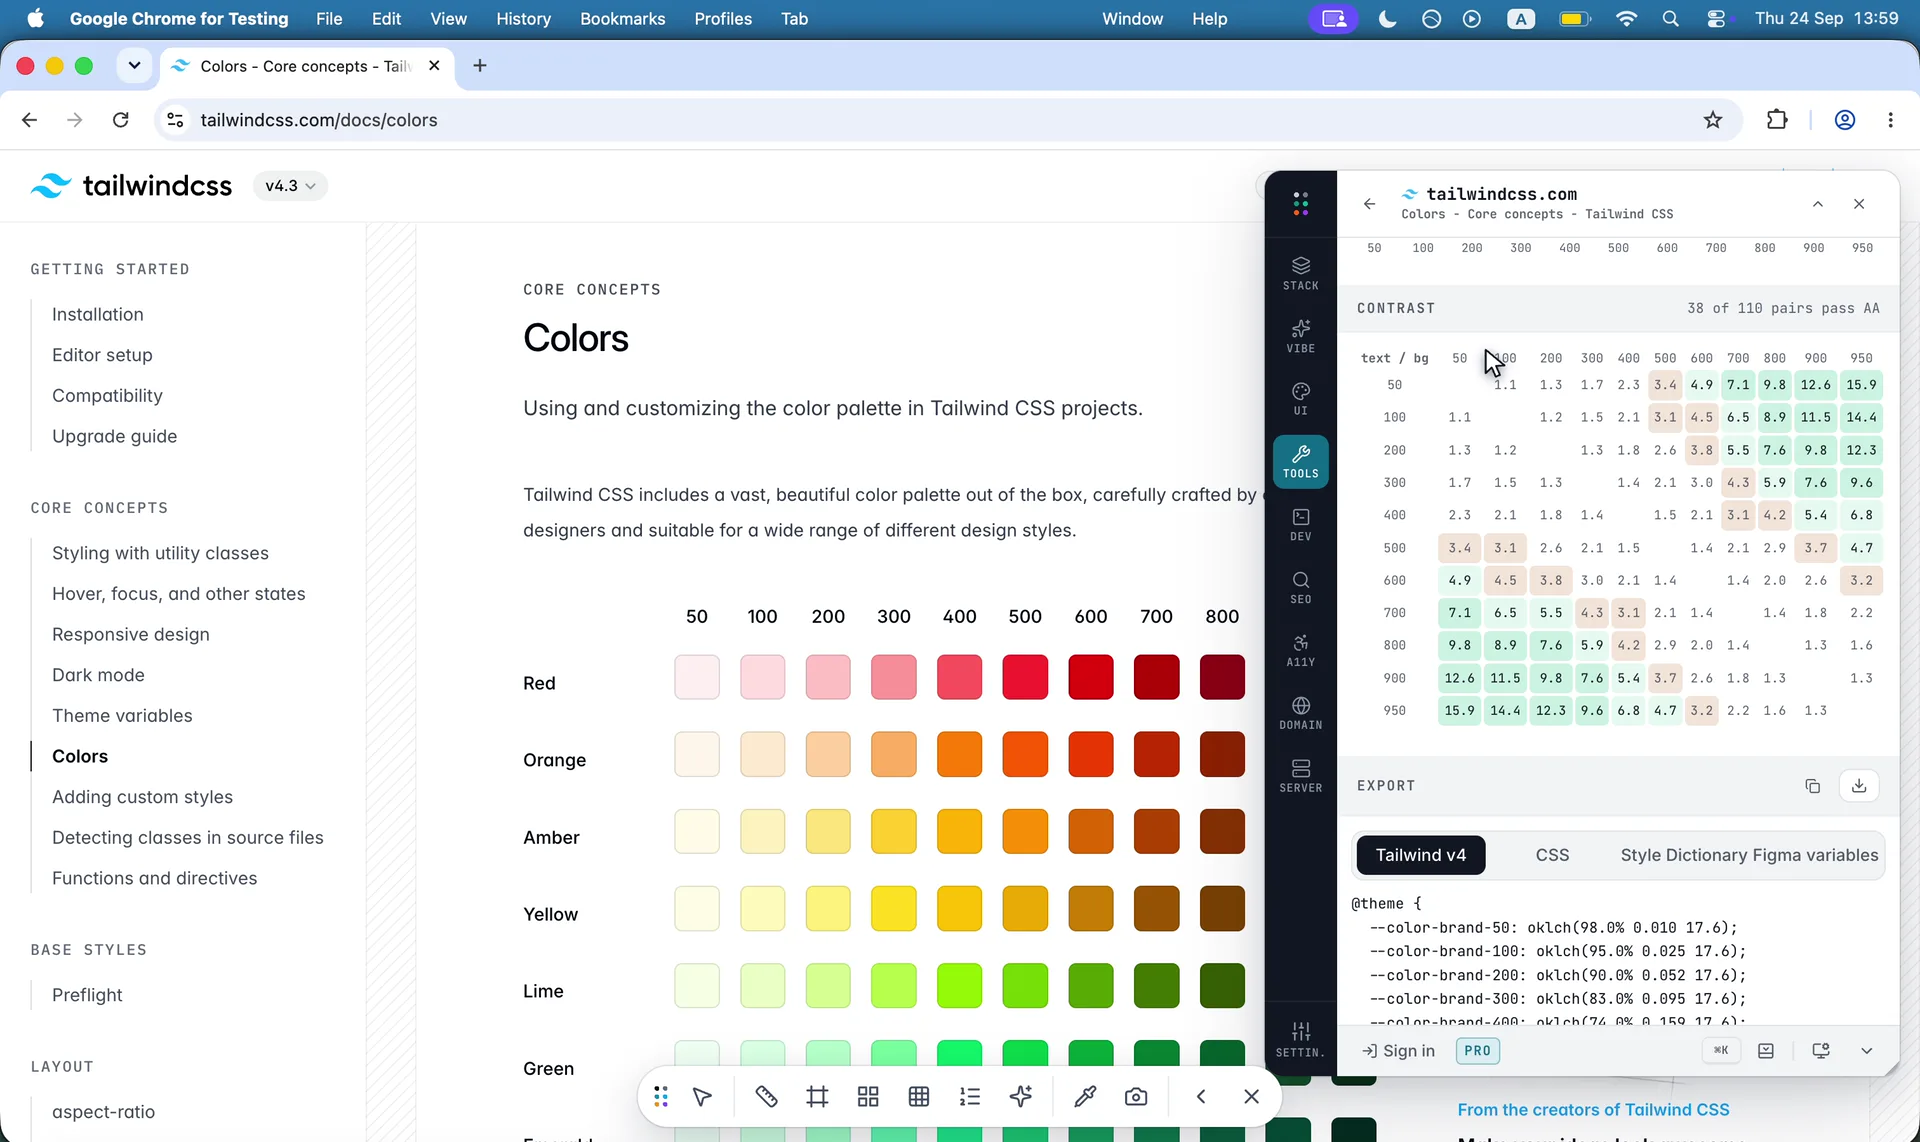
Task: Select the Tools section in sidebar
Action: pyautogui.click(x=1300, y=461)
